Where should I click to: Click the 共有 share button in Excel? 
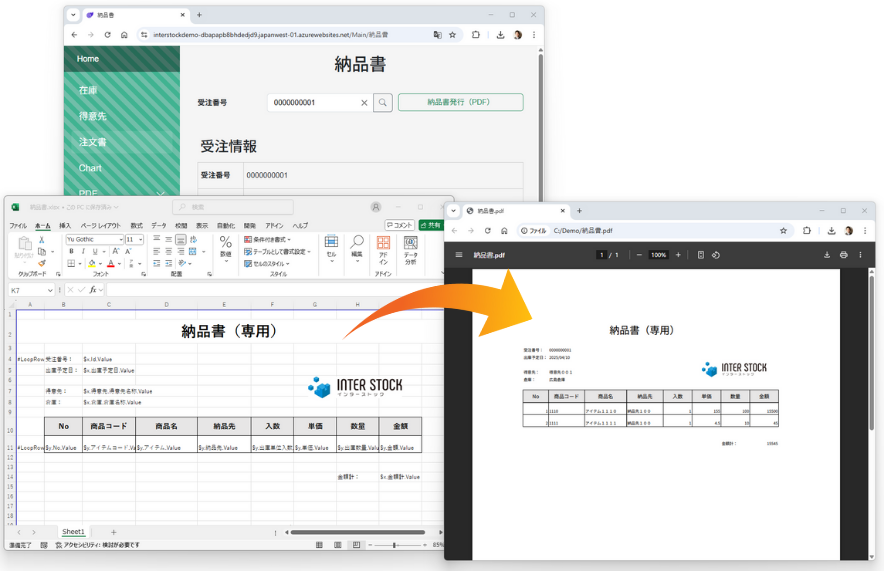point(432,226)
